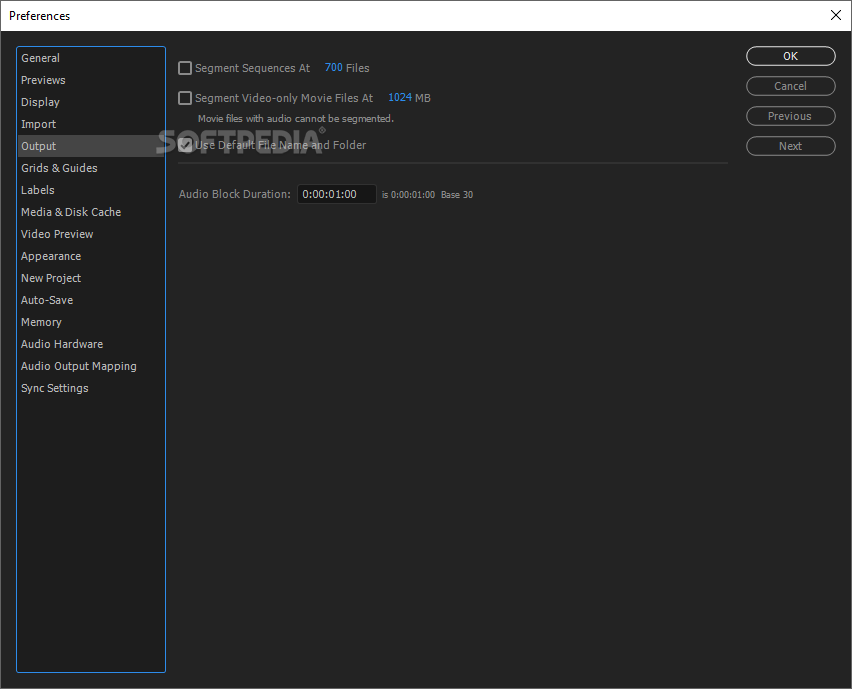Select the Output category
The width and height of the screenshot is (852, 689).
click(x=90, y=146)
